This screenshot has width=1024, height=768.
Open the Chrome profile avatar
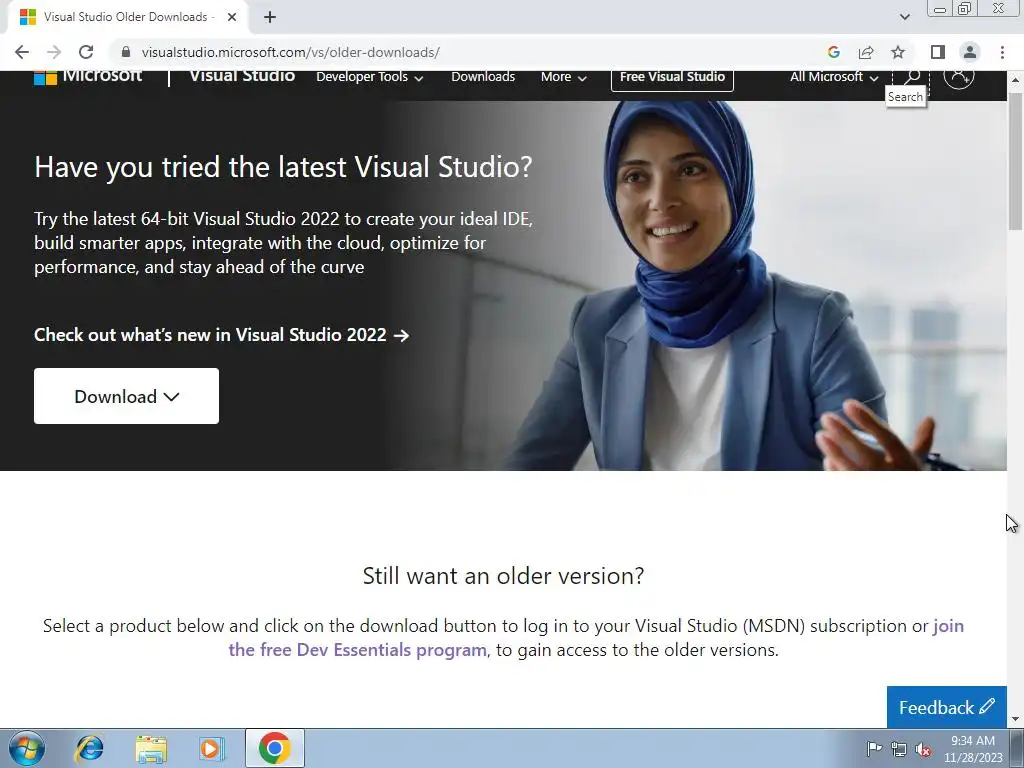[970, 52]
